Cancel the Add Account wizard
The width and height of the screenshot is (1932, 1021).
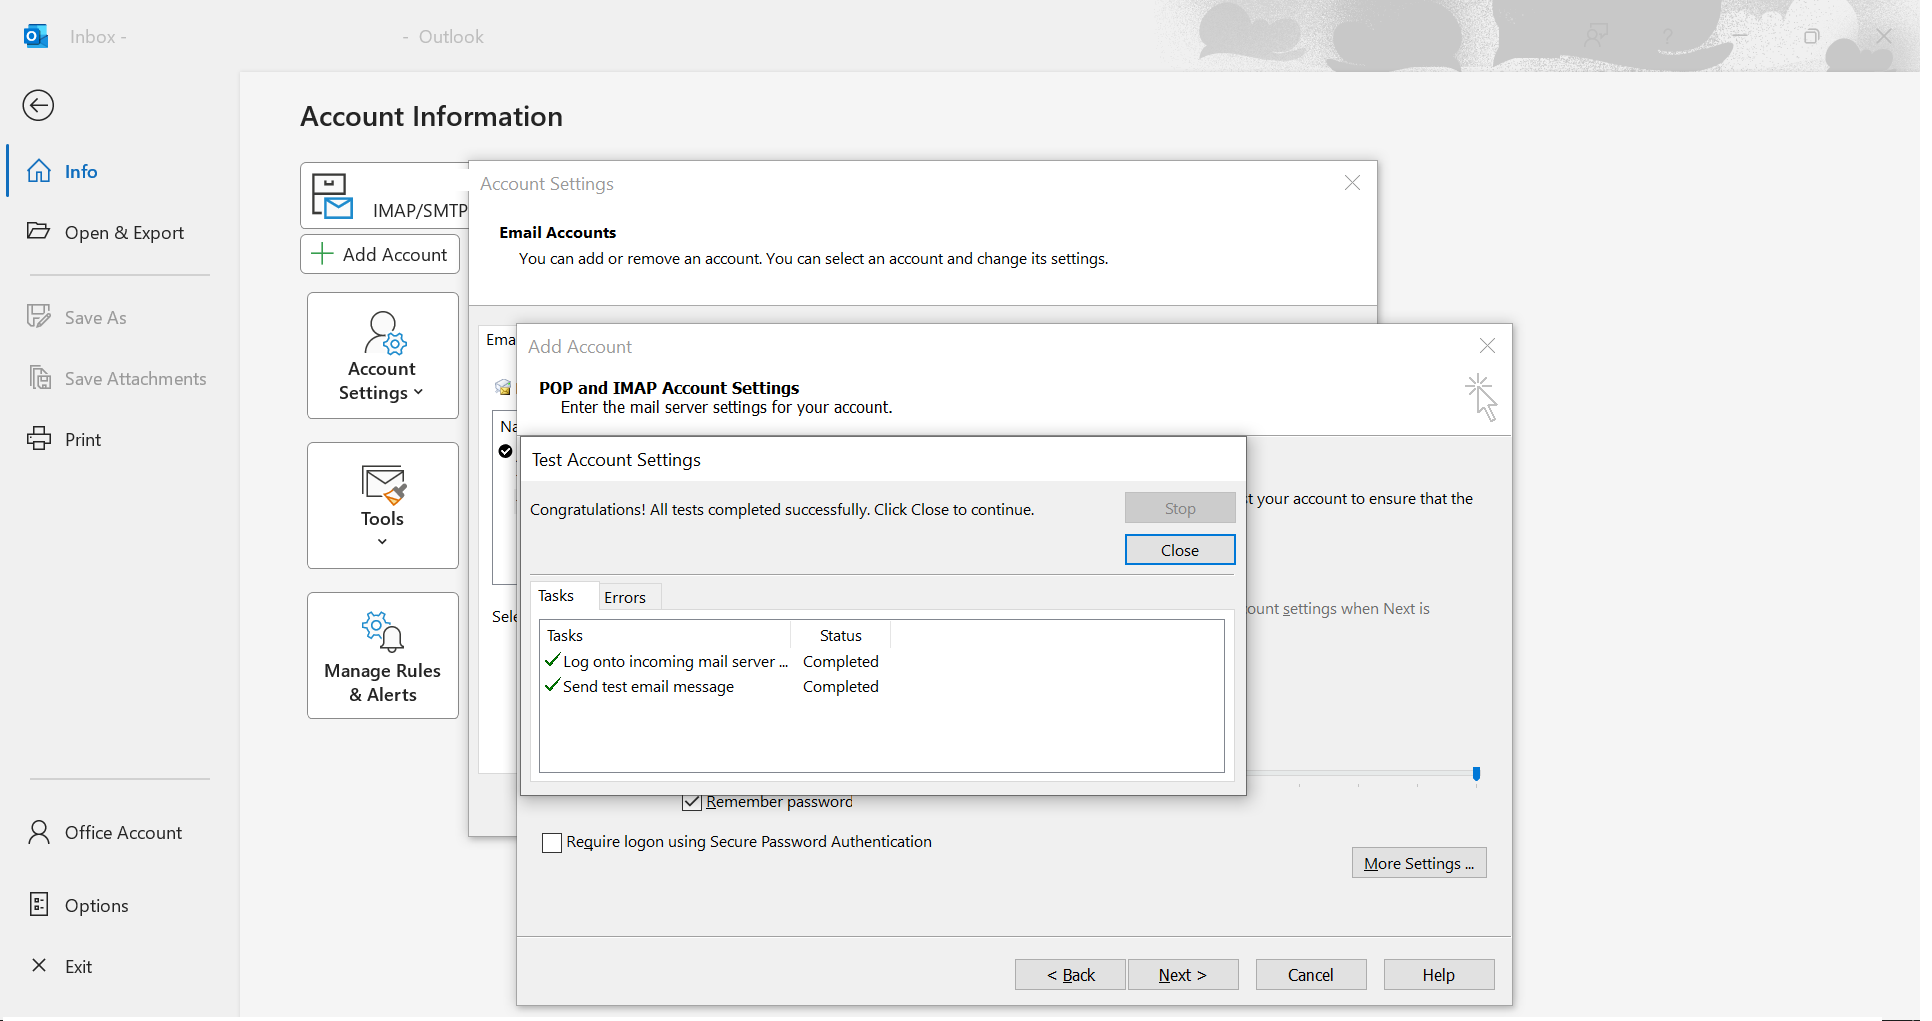(1311, 975)
